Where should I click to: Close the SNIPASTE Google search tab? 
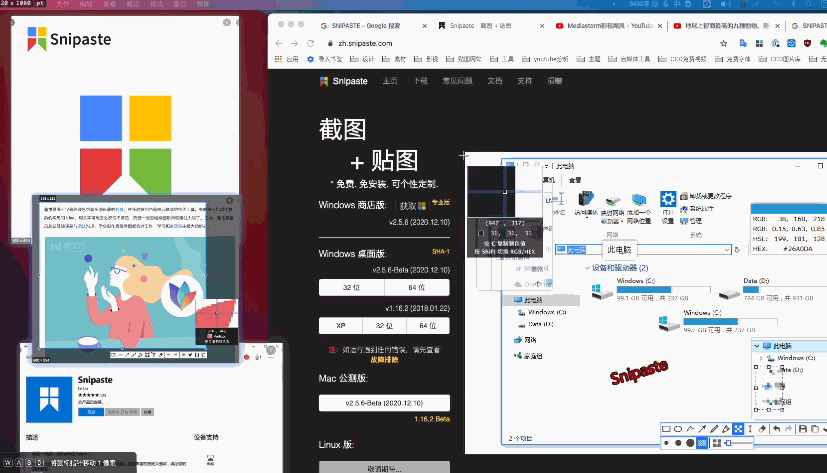tap(425, 25)
